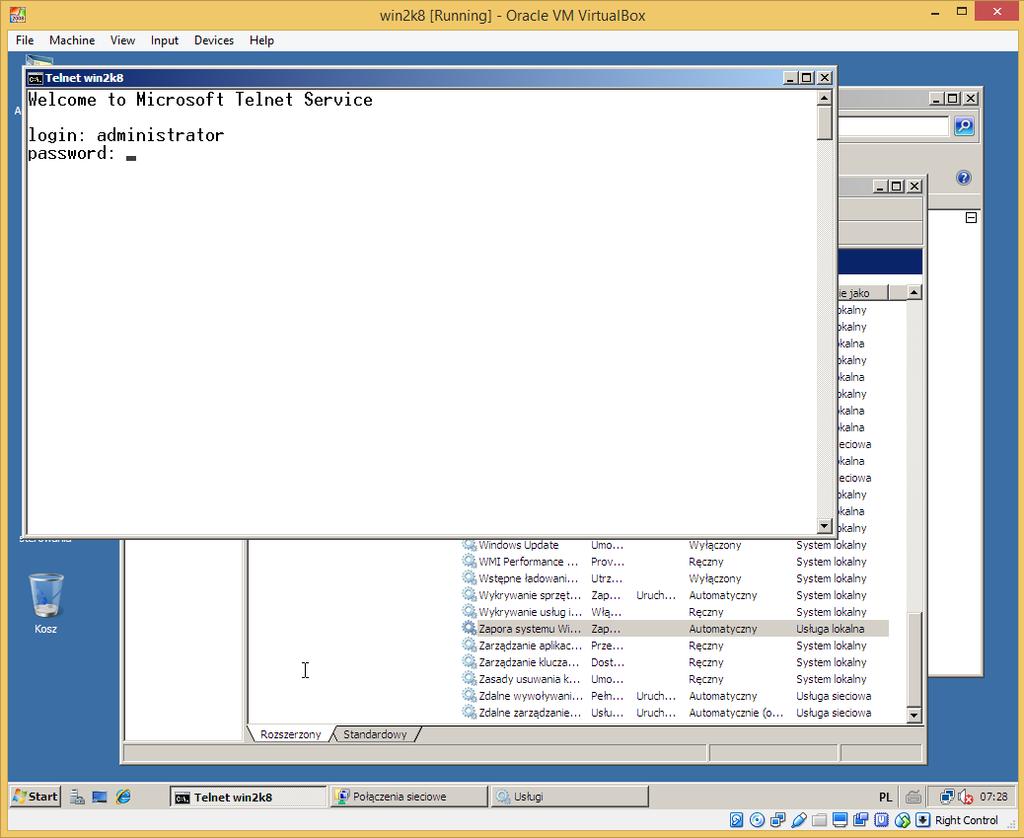Click the muted volume tray icon
Image resolution: width=1024 pixels, height=838 pixels.
click(965, 797)
